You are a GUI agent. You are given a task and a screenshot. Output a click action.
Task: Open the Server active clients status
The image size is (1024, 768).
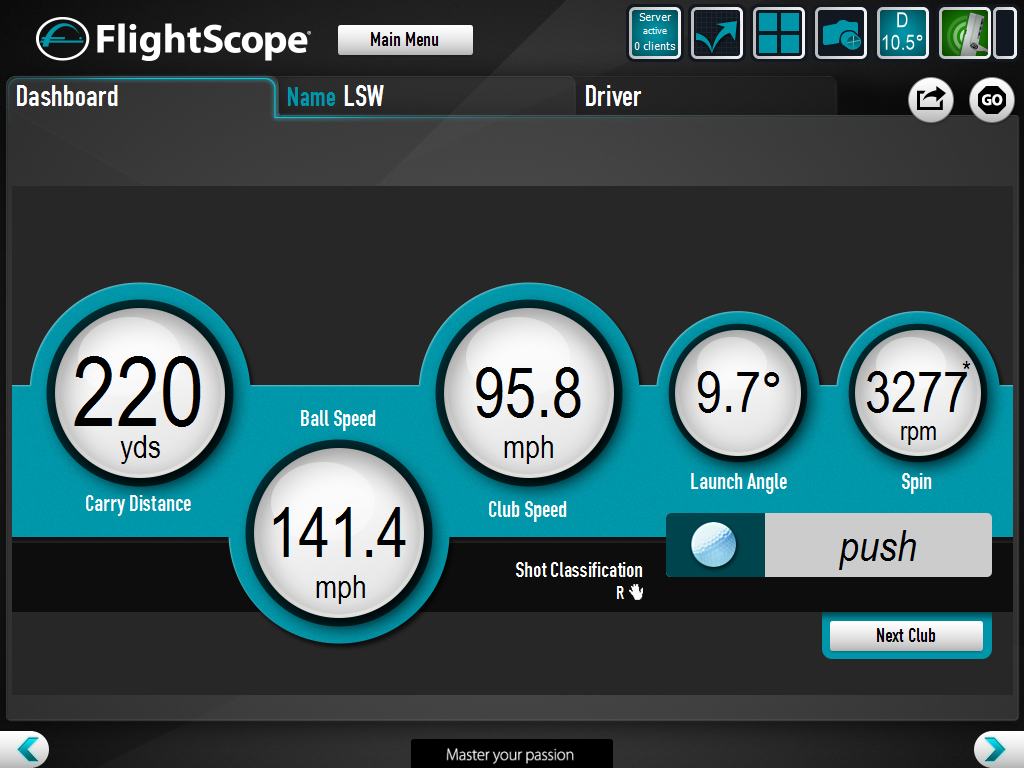[x=655, y=33]
